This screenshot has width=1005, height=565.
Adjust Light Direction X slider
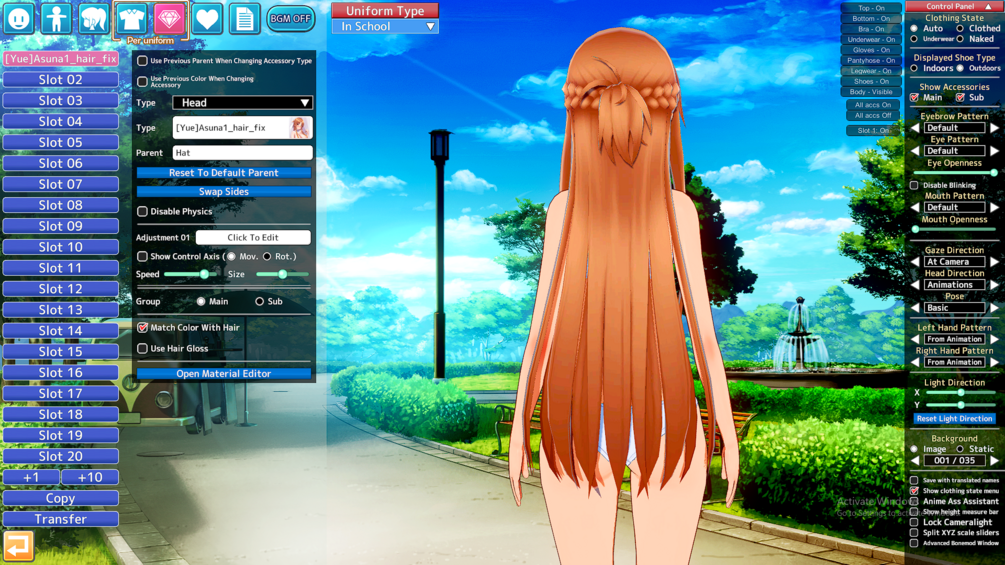tap(960, 393)
